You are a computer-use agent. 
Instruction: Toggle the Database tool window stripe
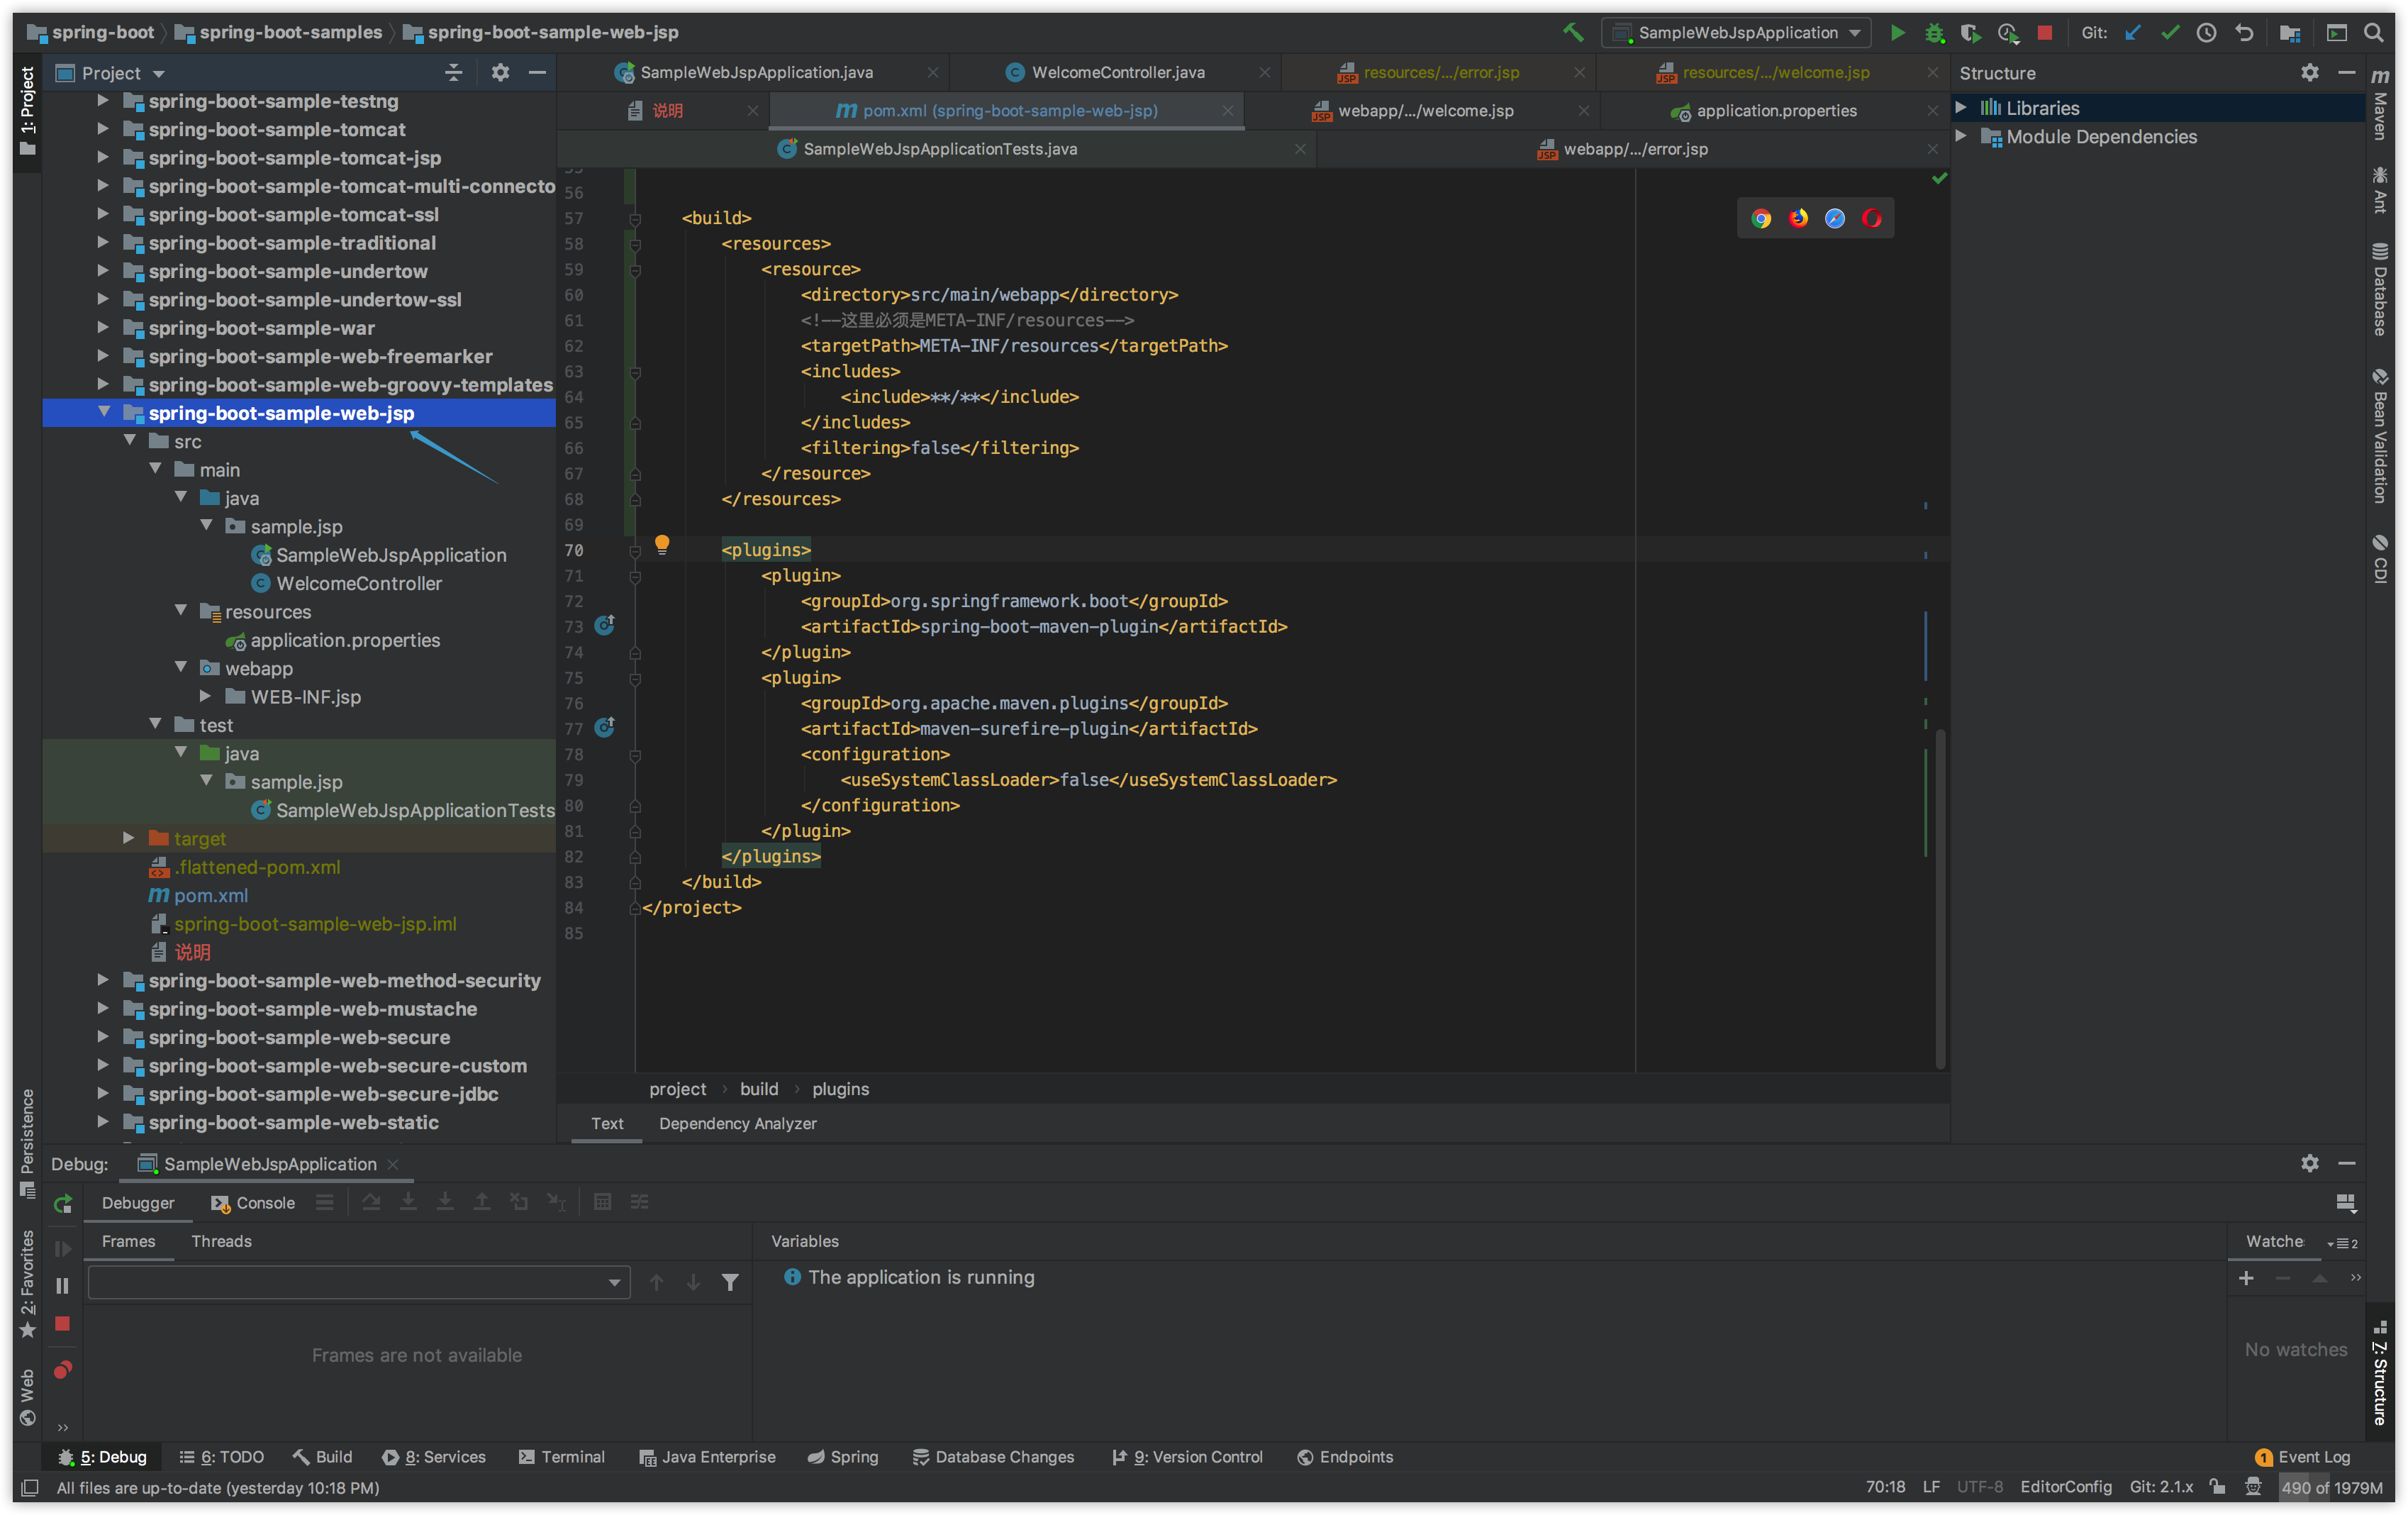[x=2381, y=290]
